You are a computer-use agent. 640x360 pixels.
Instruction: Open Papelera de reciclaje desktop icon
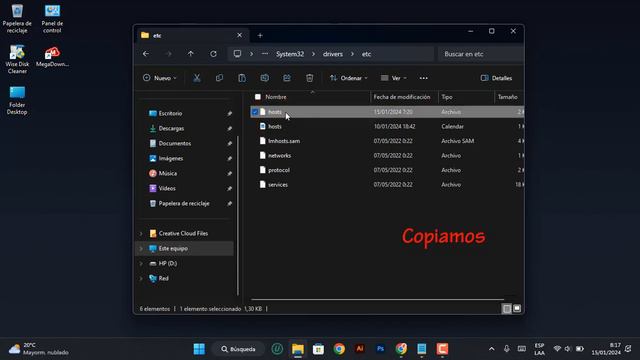coord(17,18)
